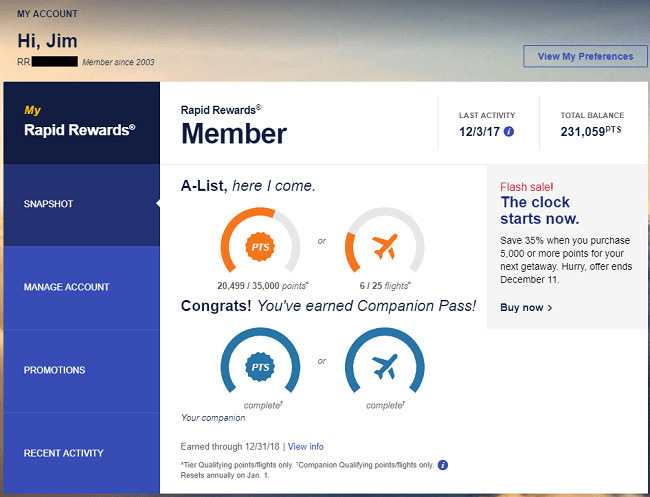
Task: Open the View info link
Action: coord(306,446)
